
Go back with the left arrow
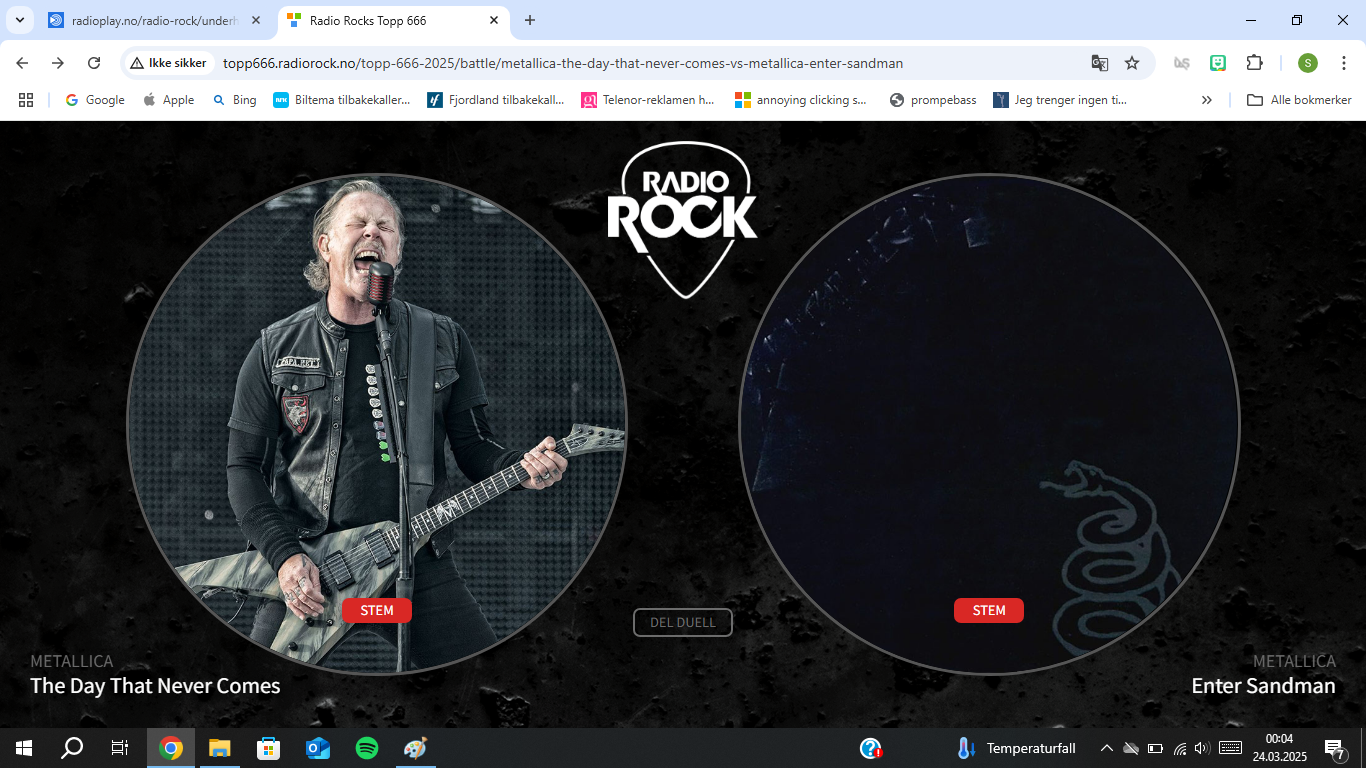[x=22, y=63]
